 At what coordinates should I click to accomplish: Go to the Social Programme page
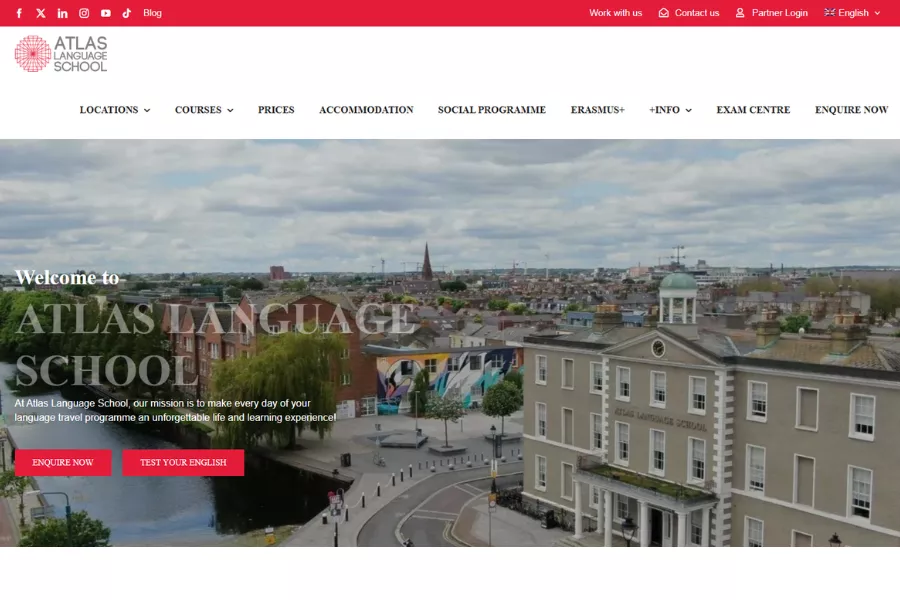click(492, 110)
